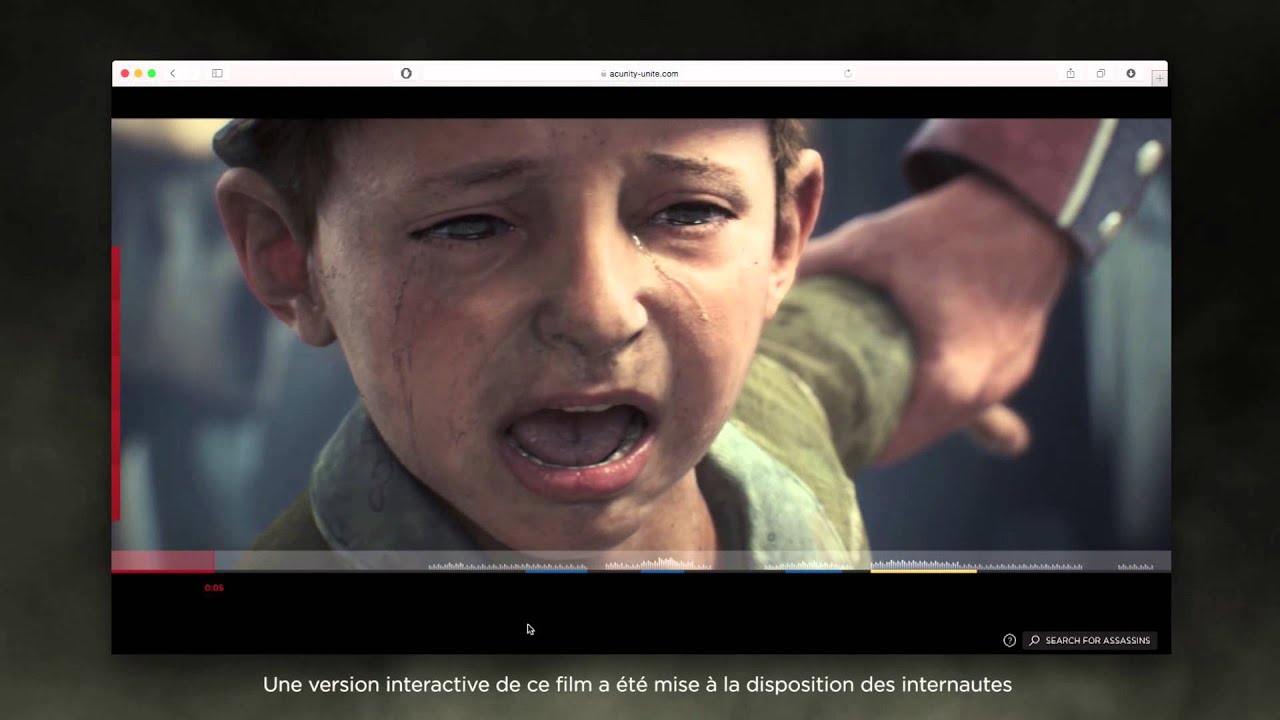Image resolution: width=1280 pixels, height=720 pixels.
Task: Jump to the orange highlighted timeline segment
Action: click(923, 571)
